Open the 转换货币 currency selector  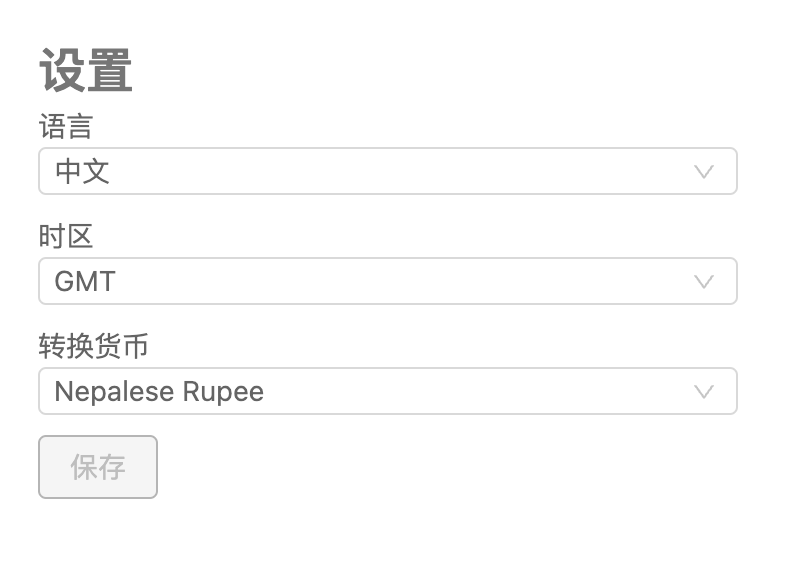point(387,391)
